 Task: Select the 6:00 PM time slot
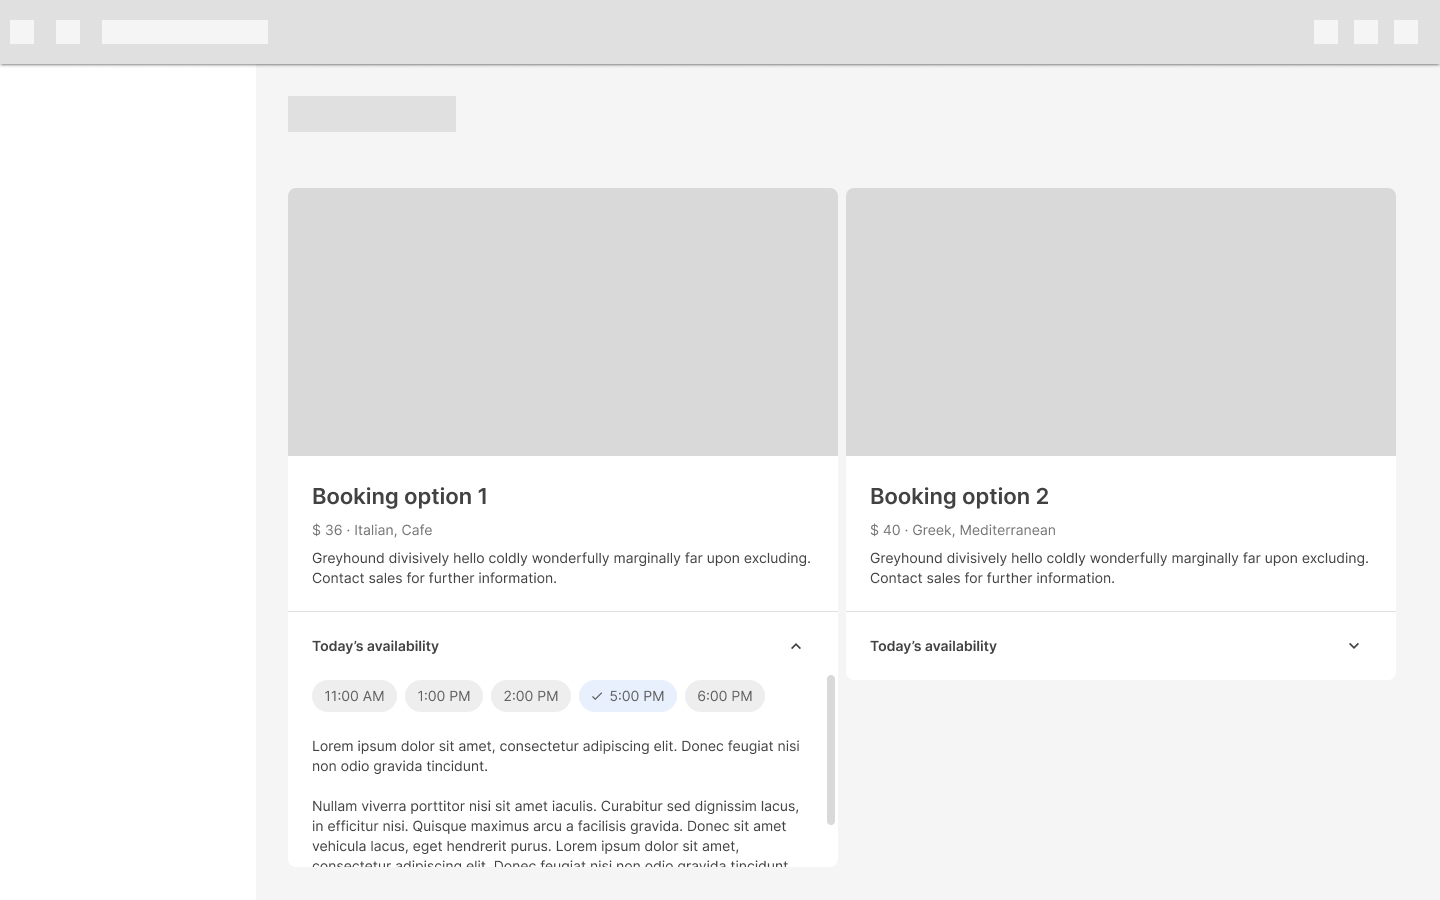pos(725,696)
